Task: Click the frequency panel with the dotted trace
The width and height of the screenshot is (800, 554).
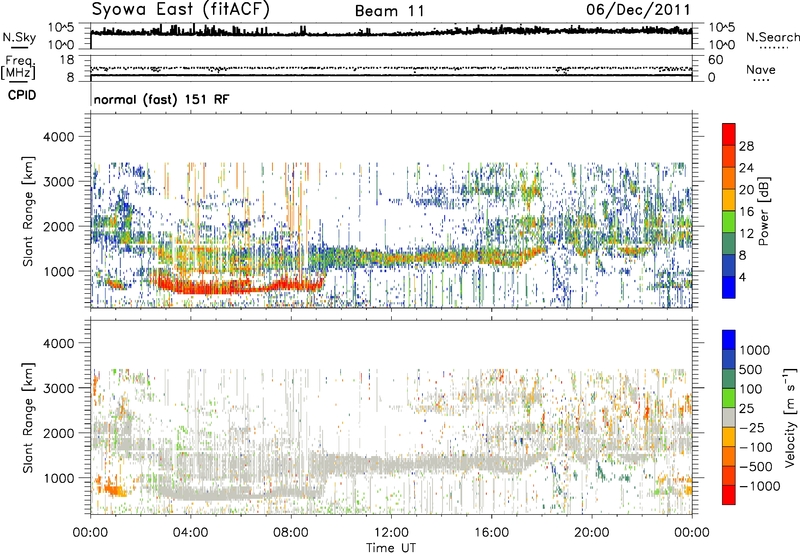Action: point(391,68)
